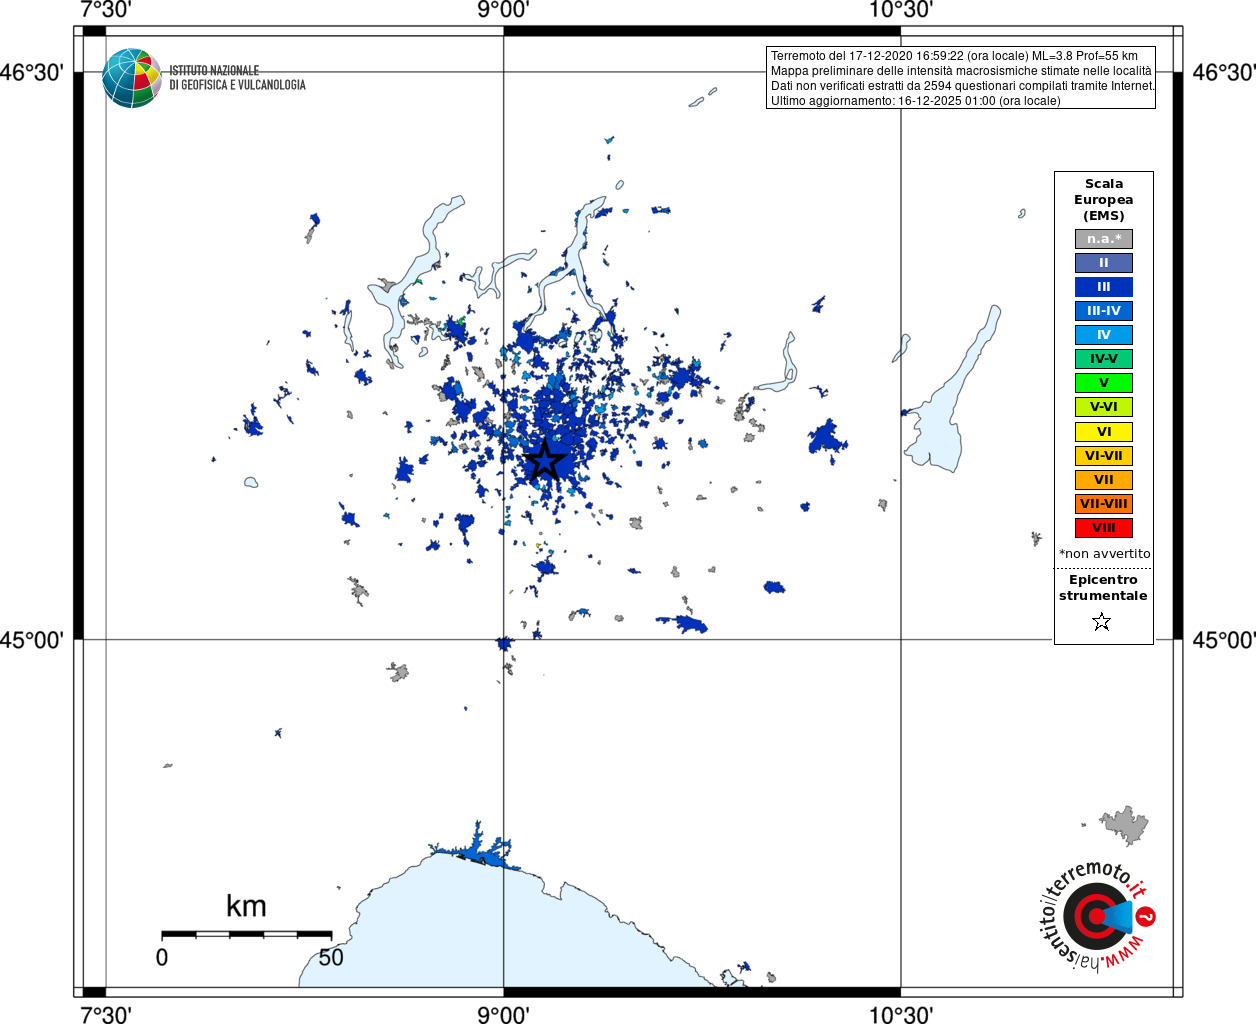Select the red VIII legend swatch

(x=1104, y=528)
